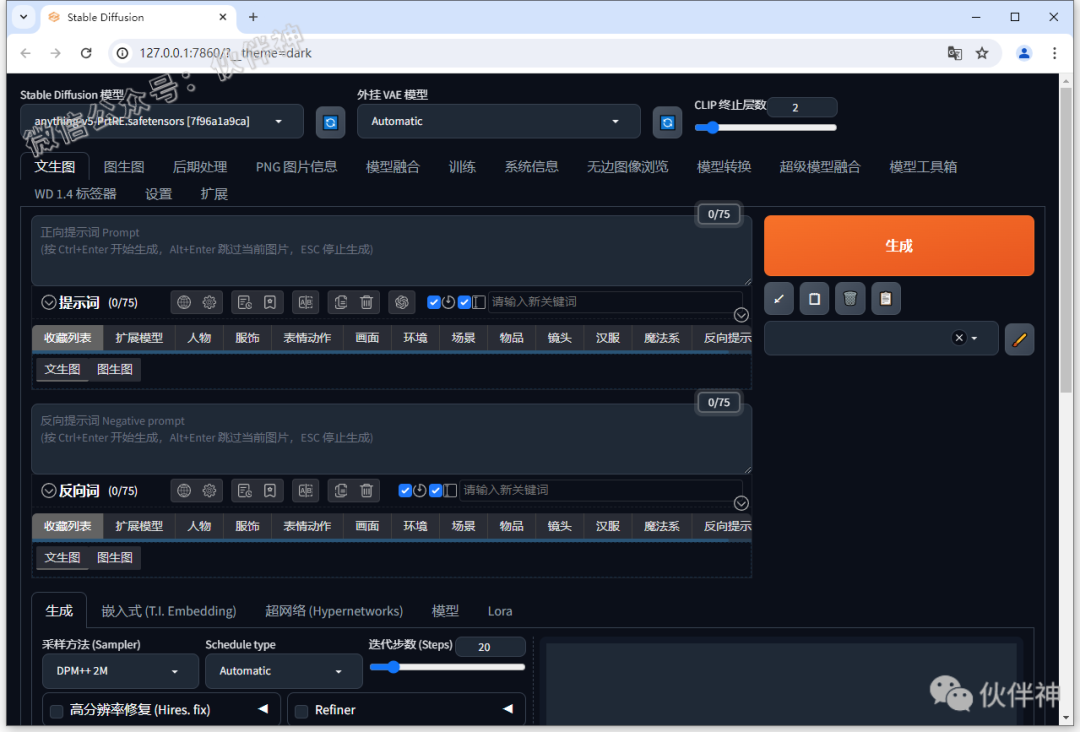Copy negative prompt via 反向词 copy icon
This screenshot has height=732, width=1080.
coord(341,490)
